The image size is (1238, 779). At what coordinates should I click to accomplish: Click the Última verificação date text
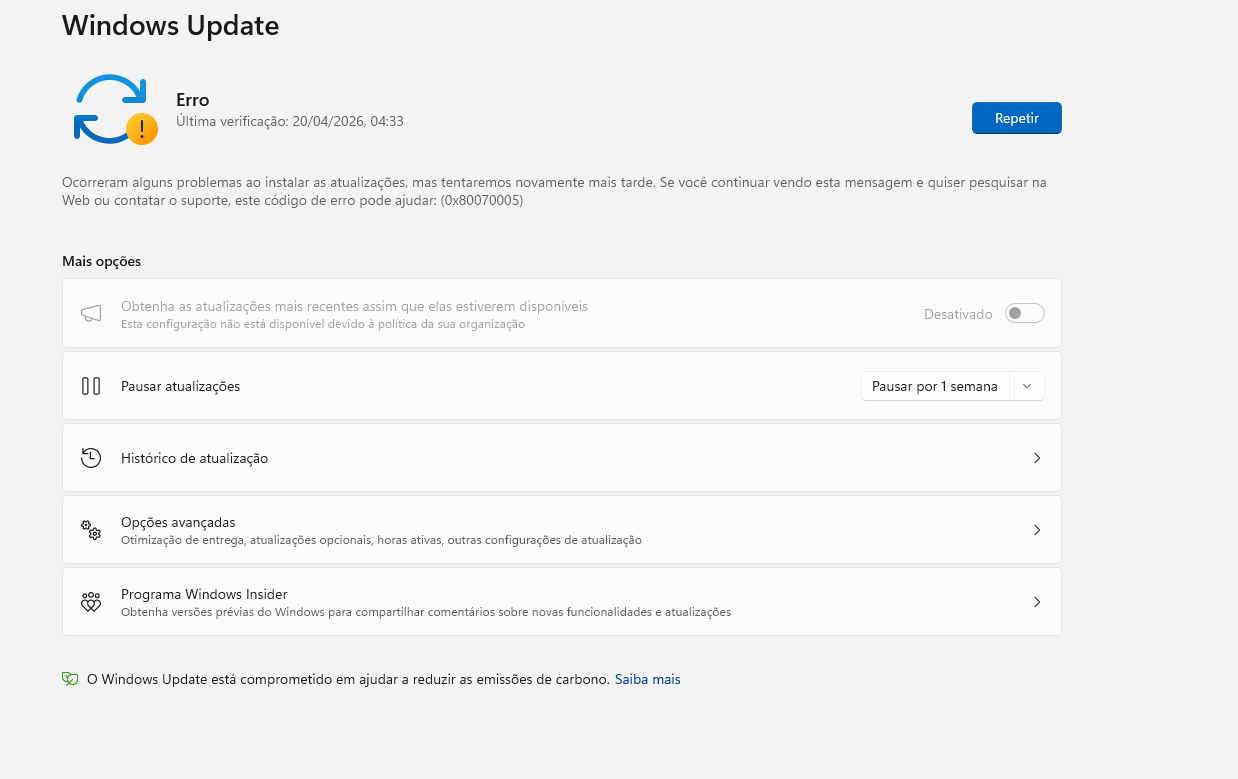click(290, 122)
